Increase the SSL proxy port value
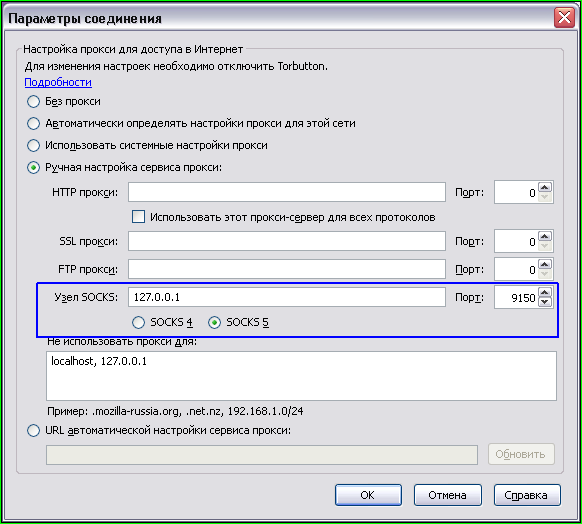This screenshot has width=582, height=524. (x=545, y=237)
